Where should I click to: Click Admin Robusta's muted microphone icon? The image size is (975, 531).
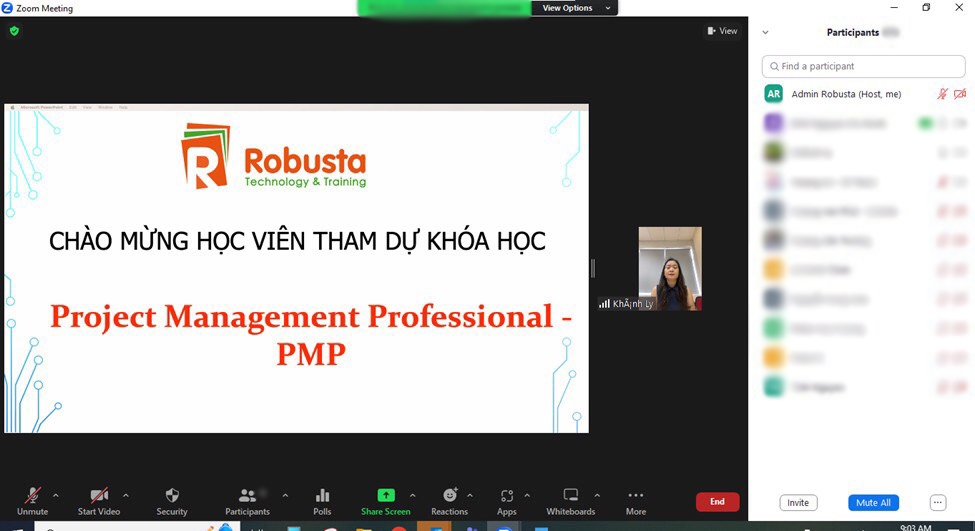click(943, 94)
